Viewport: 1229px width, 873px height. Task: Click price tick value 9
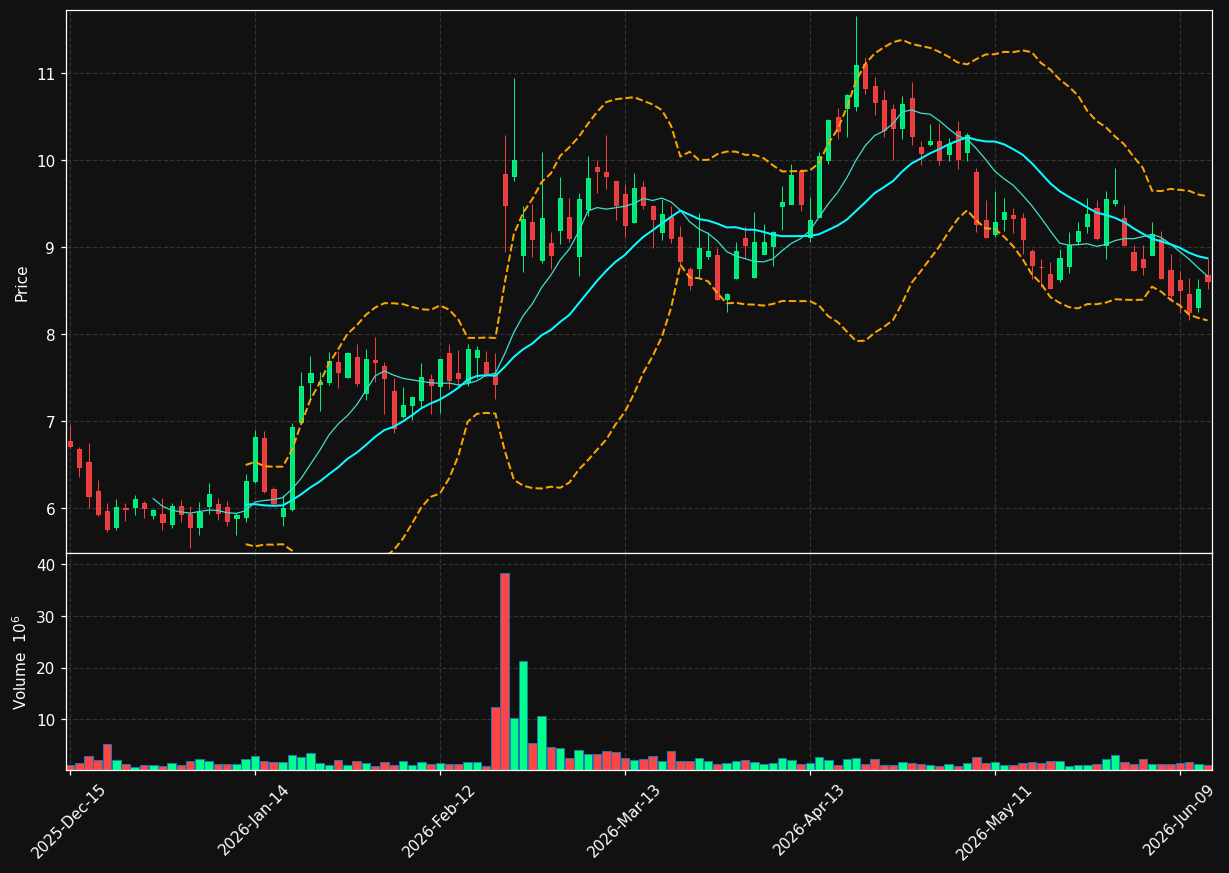[51, 248]
